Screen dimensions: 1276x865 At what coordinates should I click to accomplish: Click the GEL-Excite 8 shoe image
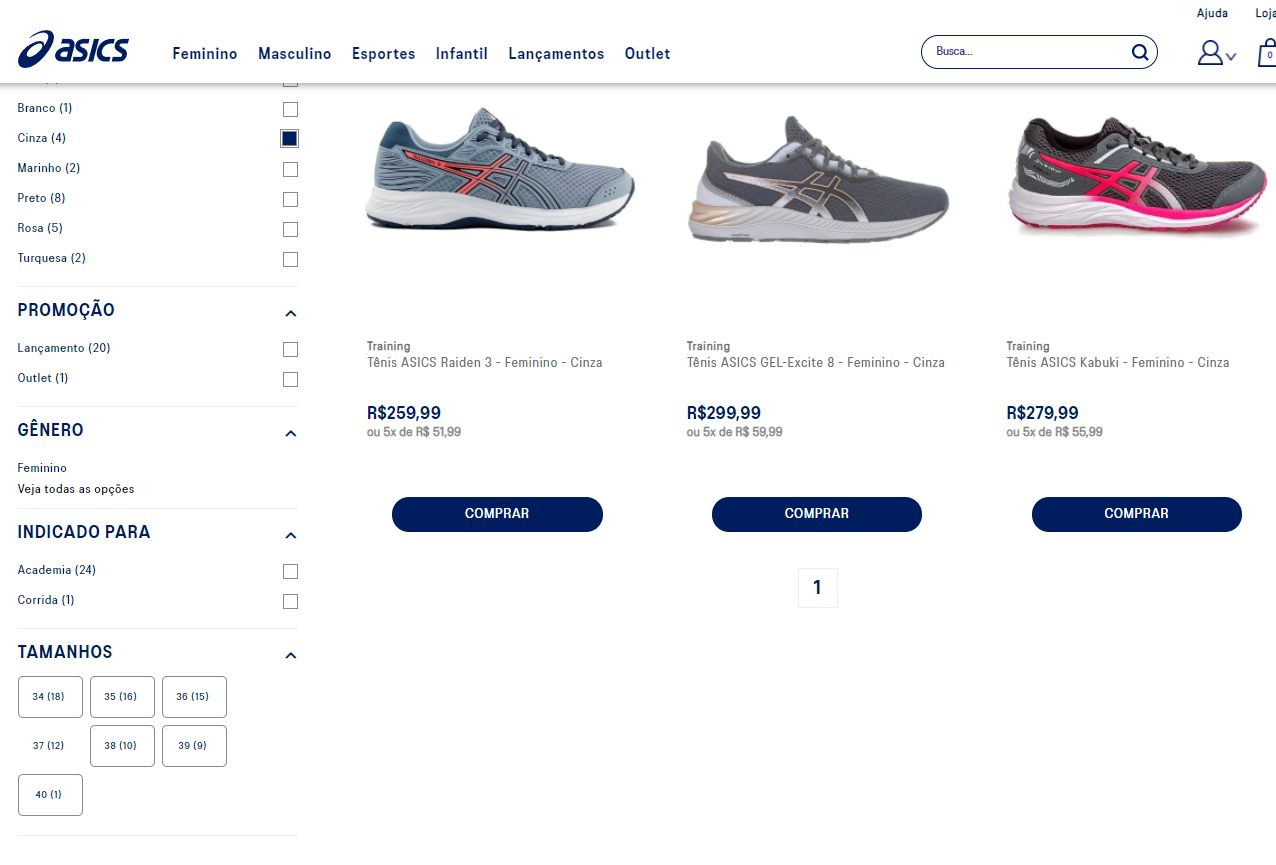818,178
